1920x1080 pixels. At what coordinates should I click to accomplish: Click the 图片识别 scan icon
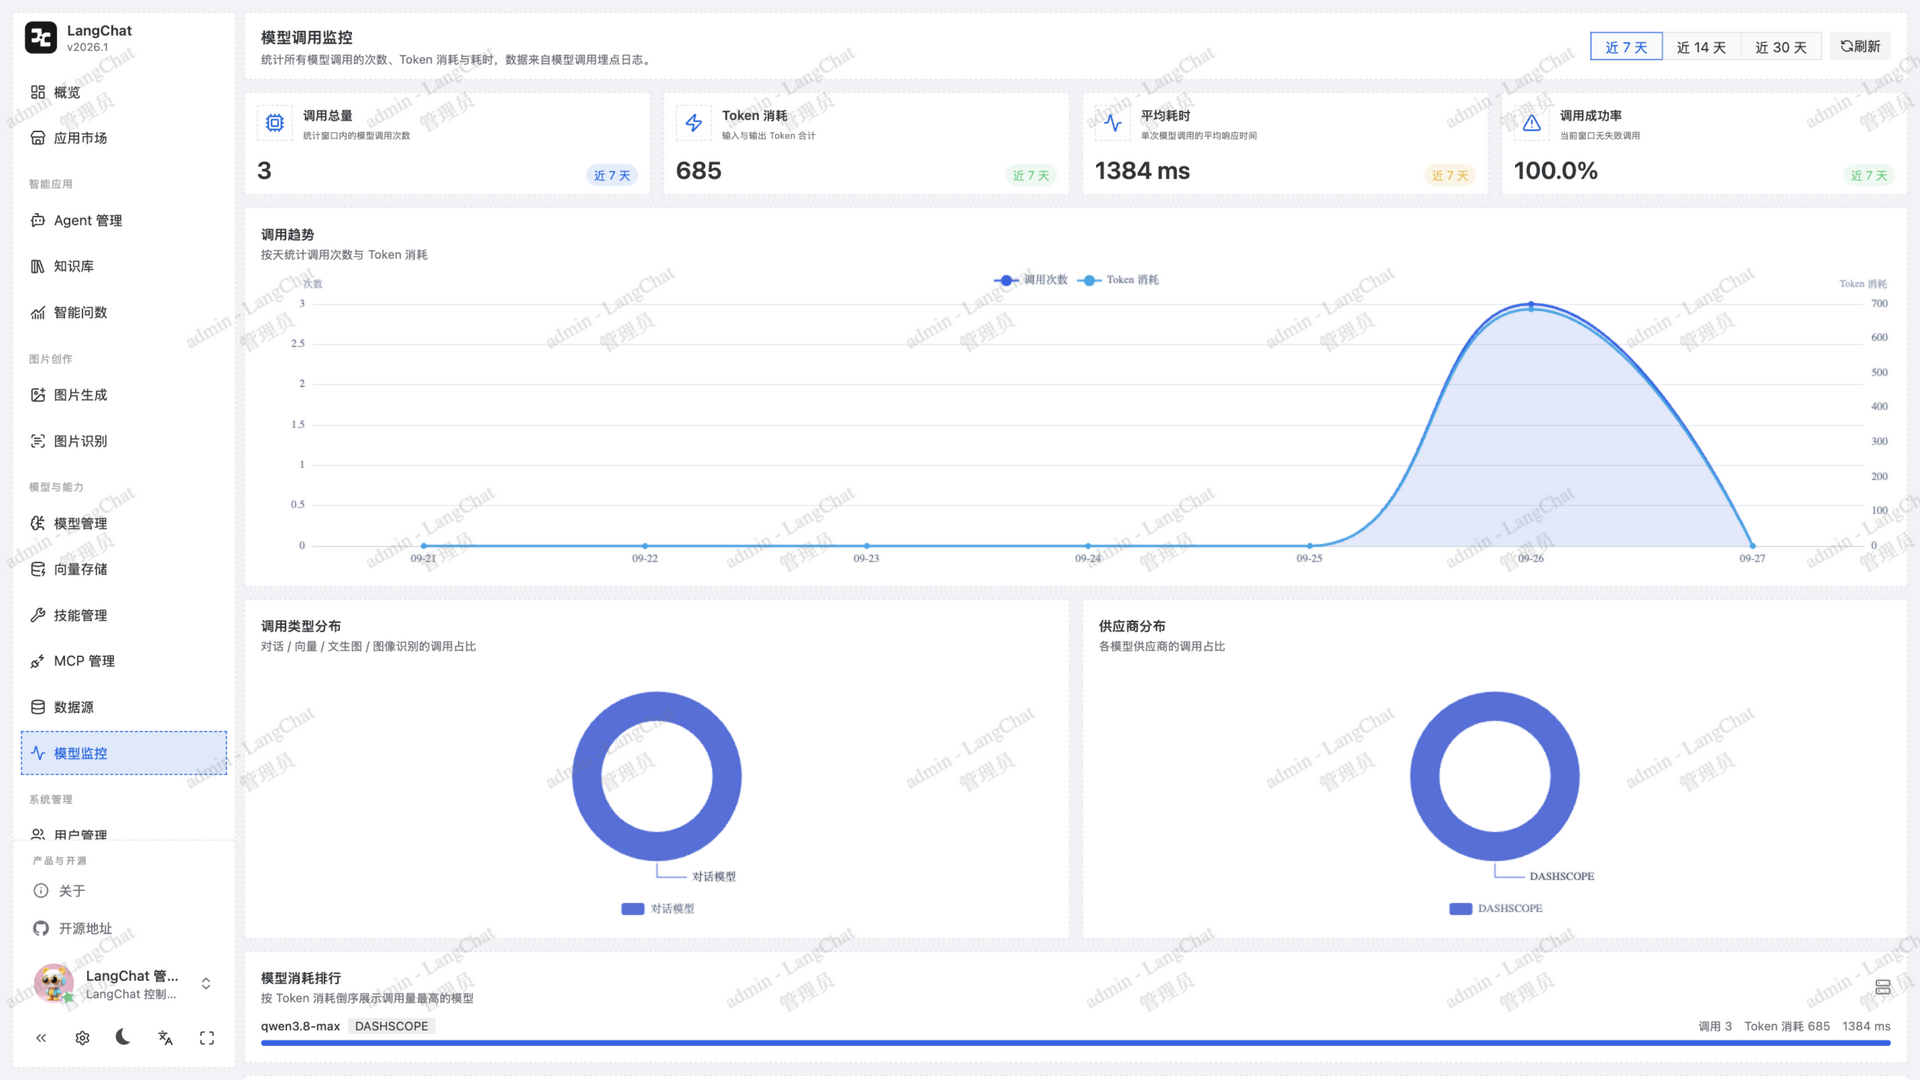click(x=38, y=441)
